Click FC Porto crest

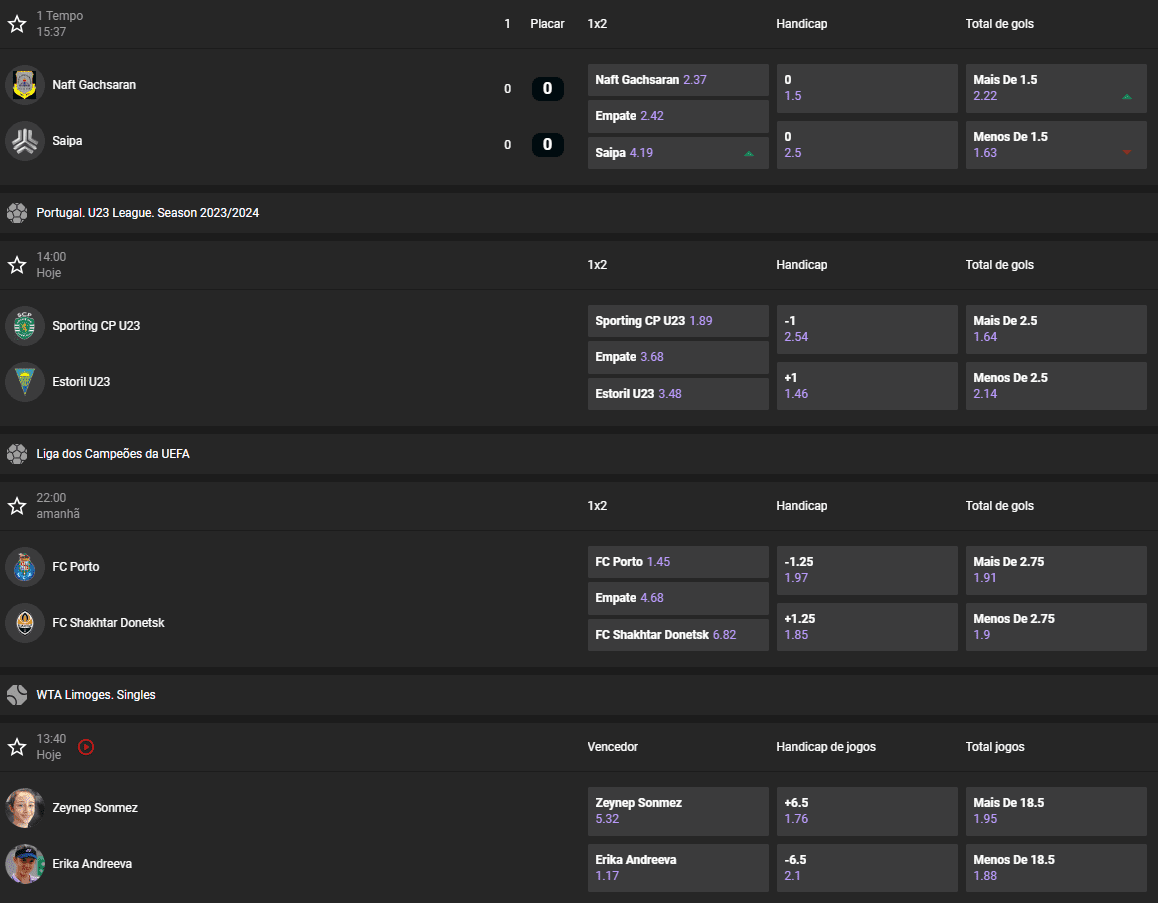coord(25,567)
